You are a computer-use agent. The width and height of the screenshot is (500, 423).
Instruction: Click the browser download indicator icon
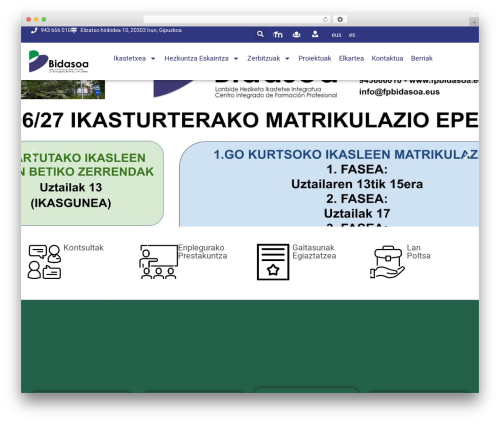tap(340, 19)
